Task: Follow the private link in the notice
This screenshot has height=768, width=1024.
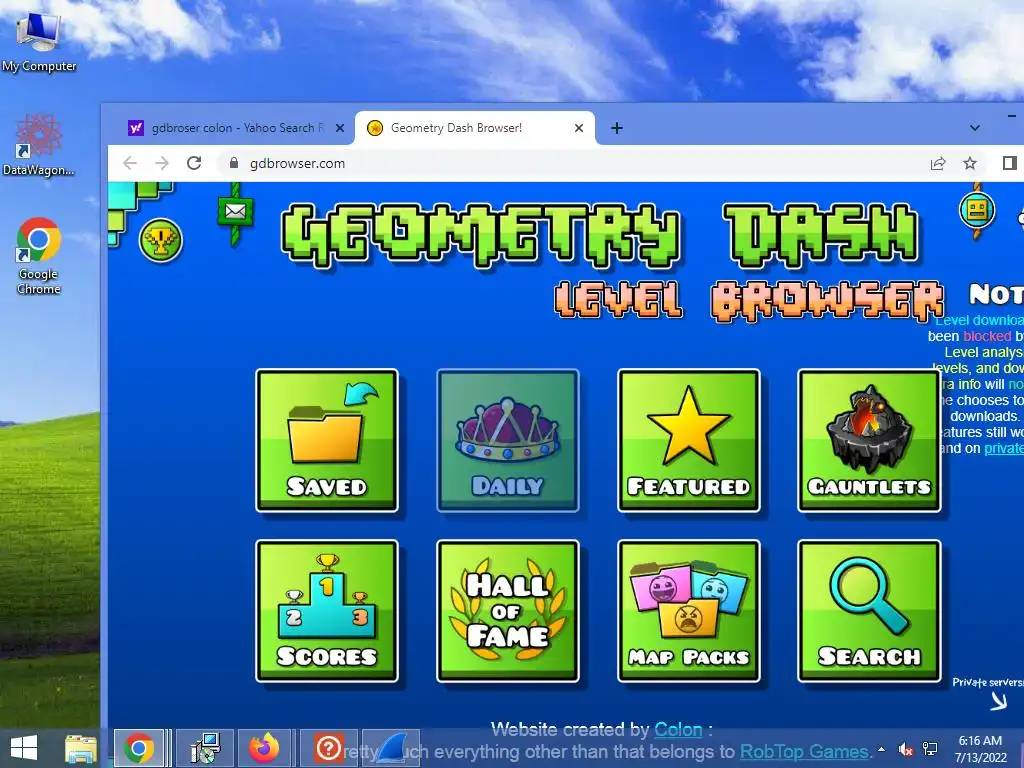Action: pos(1004,448)
